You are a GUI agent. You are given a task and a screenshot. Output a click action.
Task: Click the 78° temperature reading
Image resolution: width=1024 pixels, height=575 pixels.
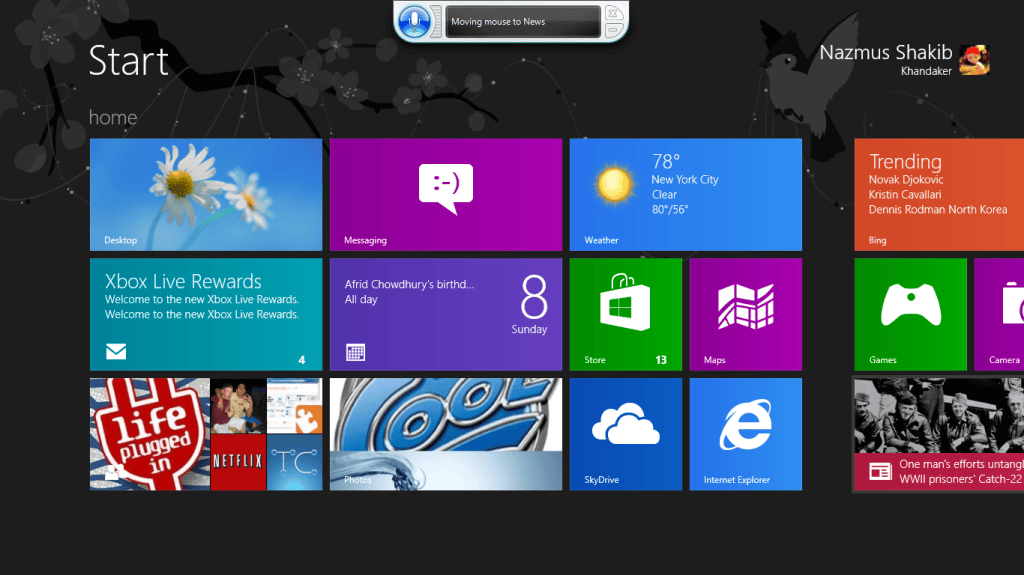pyautogui.click(x=666, y=161)
